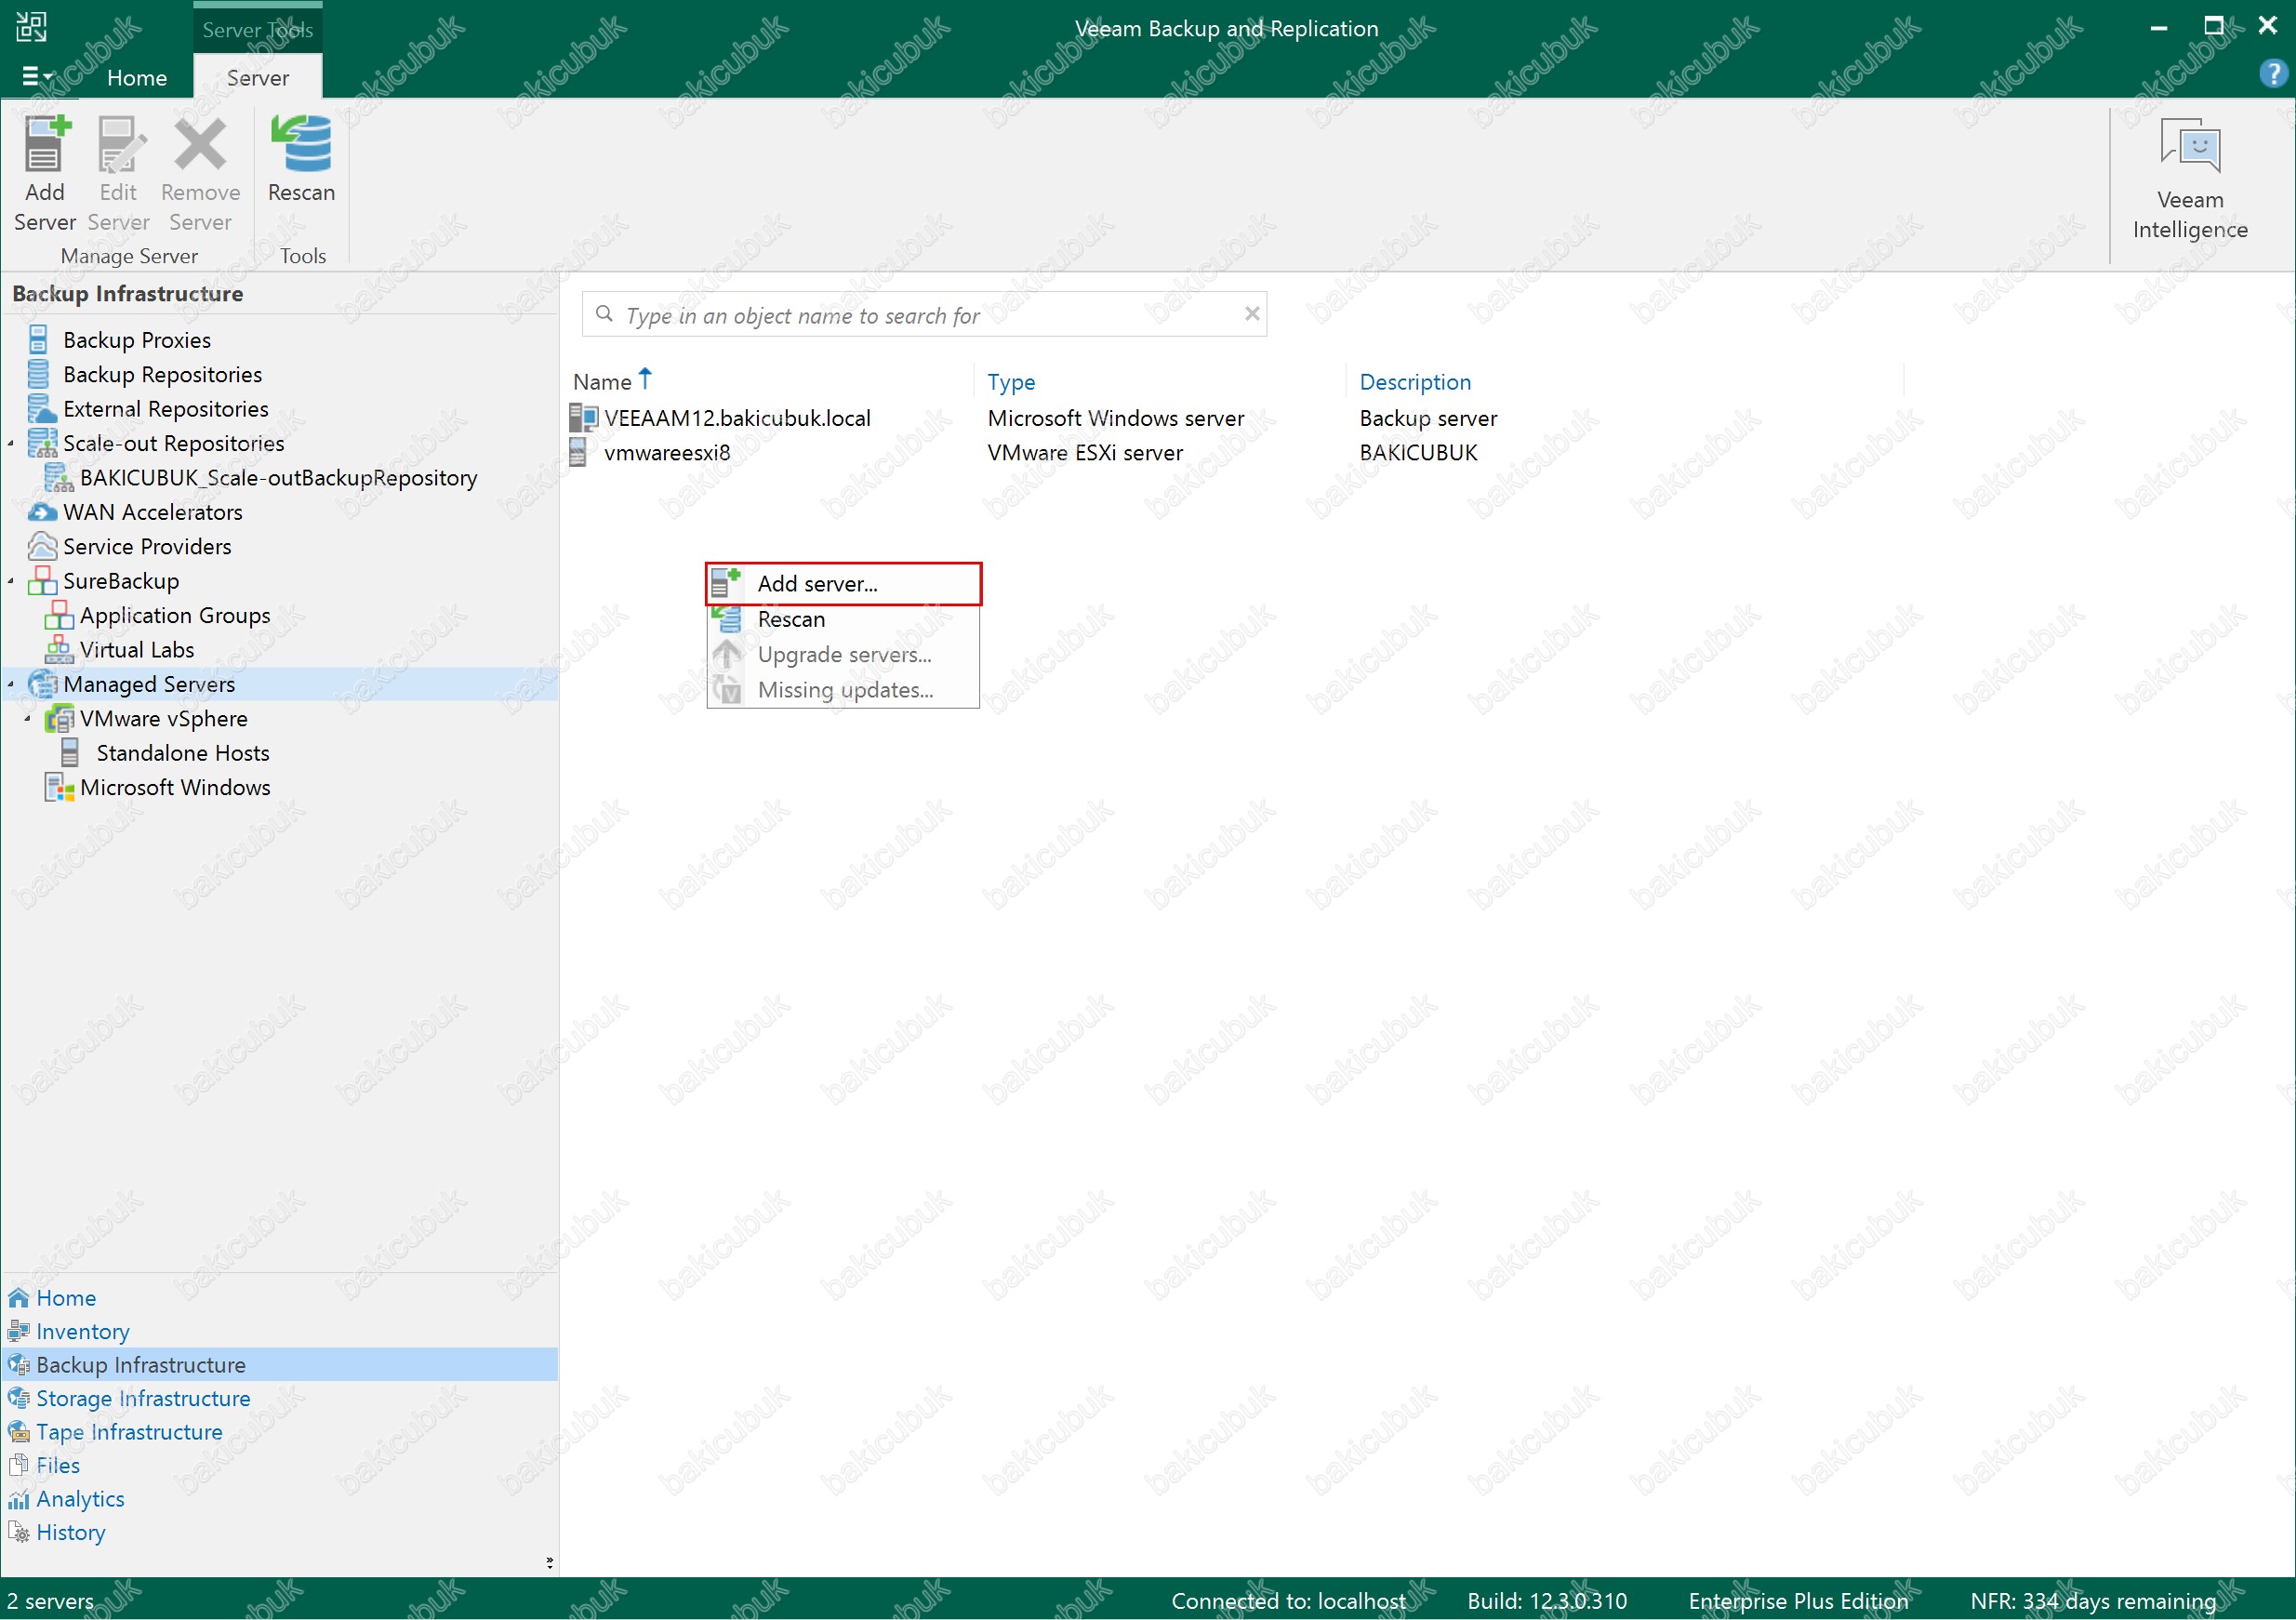The width and height of the screenshot is (2296, 1620).
Task: Open the Tape Infrastructure view
Action: pos(129,1431)
